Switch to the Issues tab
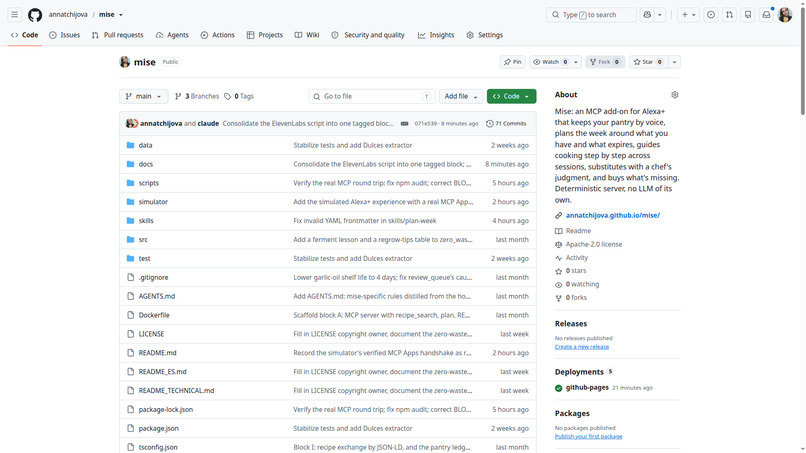 (x=65, y=35)
